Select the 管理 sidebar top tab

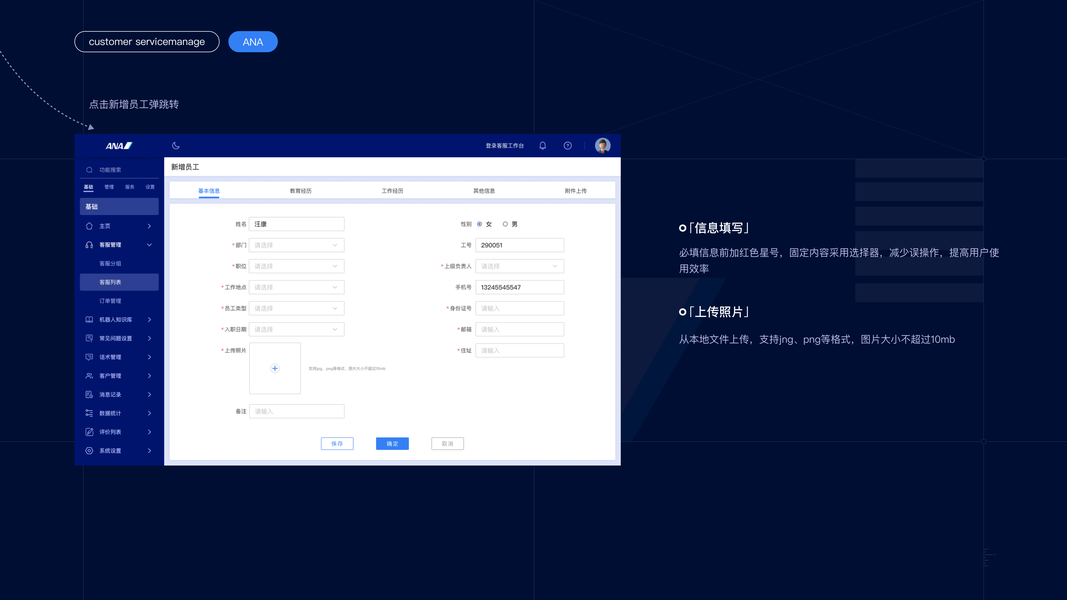(109, 187)
